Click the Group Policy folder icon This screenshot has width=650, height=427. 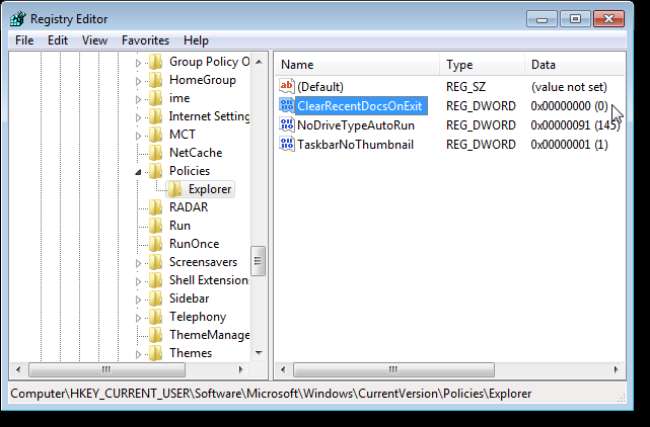coord(155,62)
